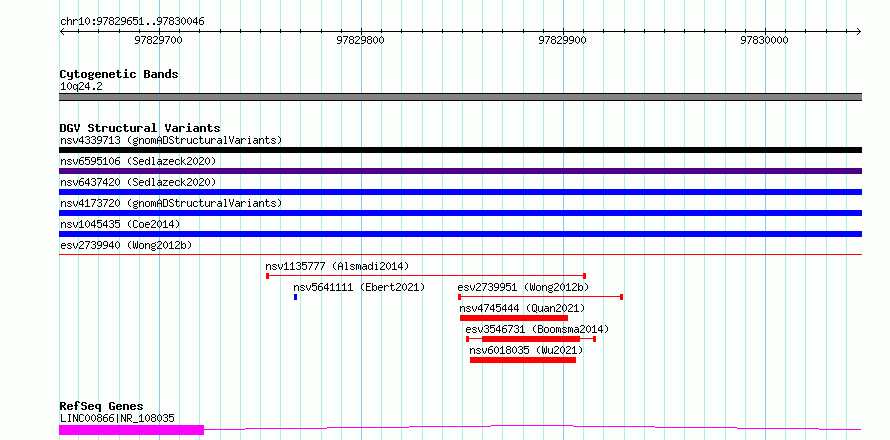Select nsv1045435 Coe2014 label
This screenshot has height=440, width=890.
point(120,224)
